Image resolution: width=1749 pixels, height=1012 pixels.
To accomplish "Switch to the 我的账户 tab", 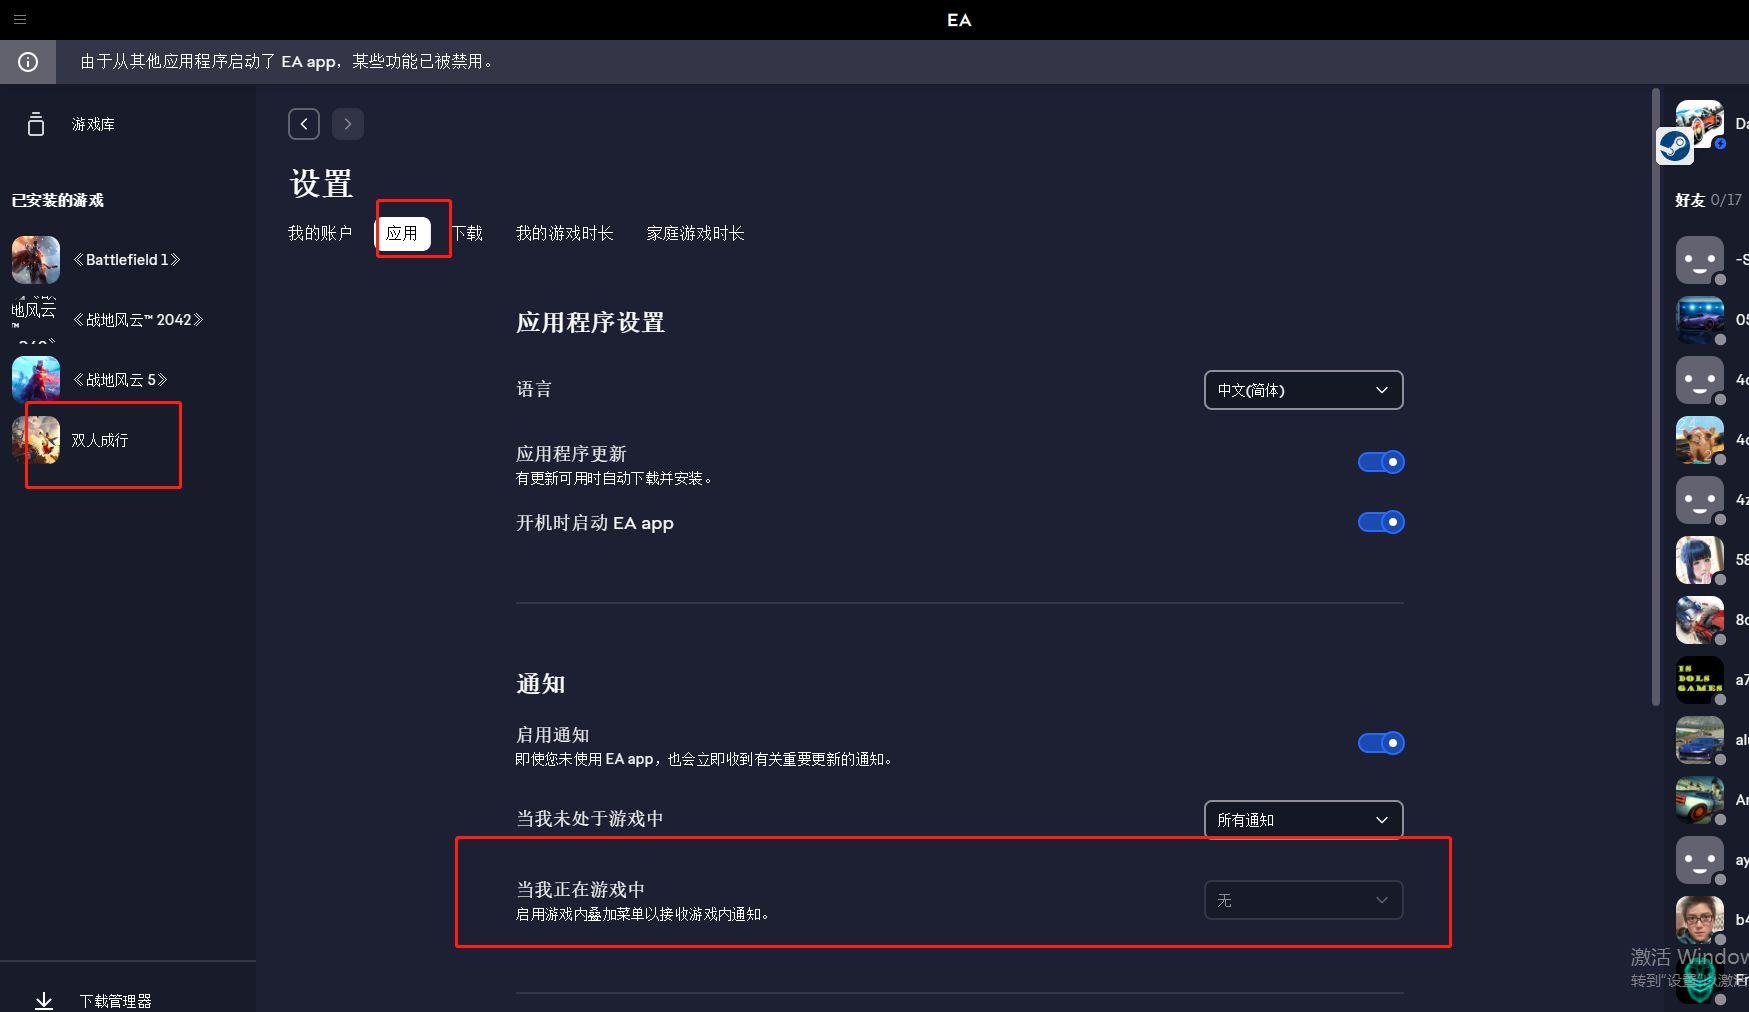I will (x=320, y=233).
